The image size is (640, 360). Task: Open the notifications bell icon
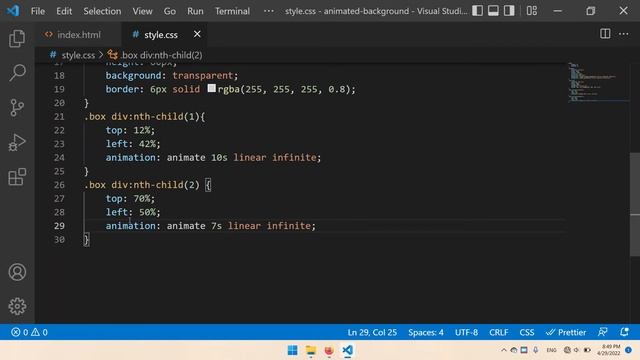[624, 332]
